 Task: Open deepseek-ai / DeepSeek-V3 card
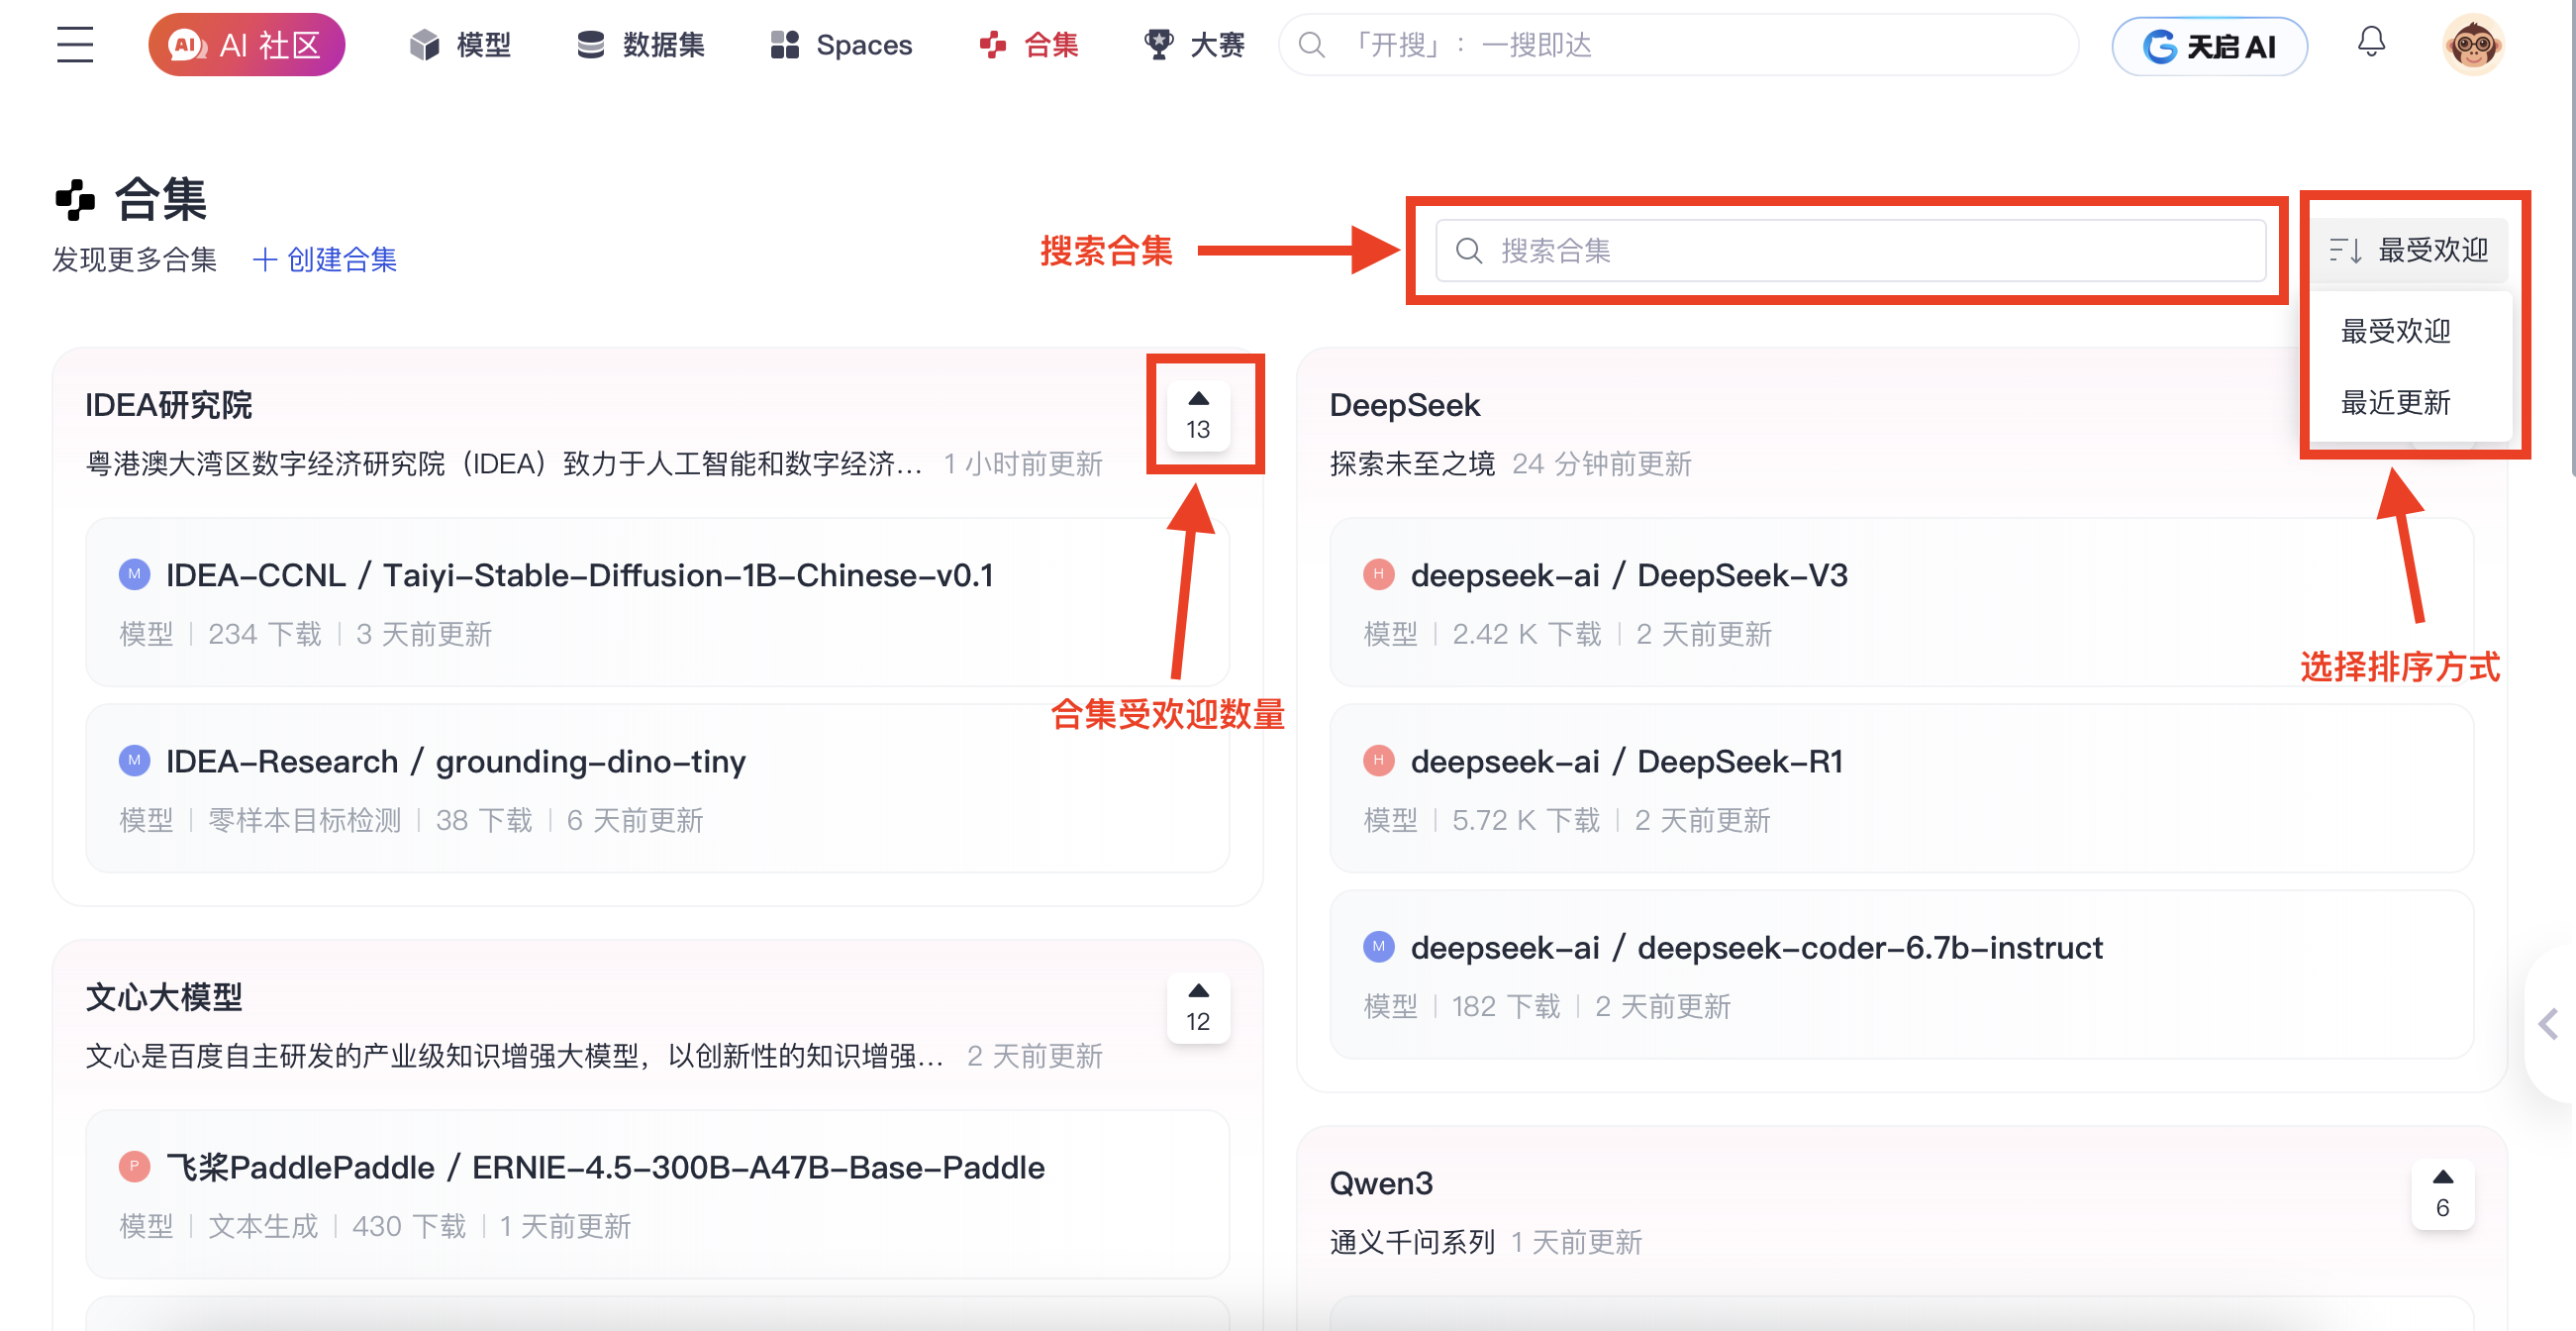[1901, 602]
